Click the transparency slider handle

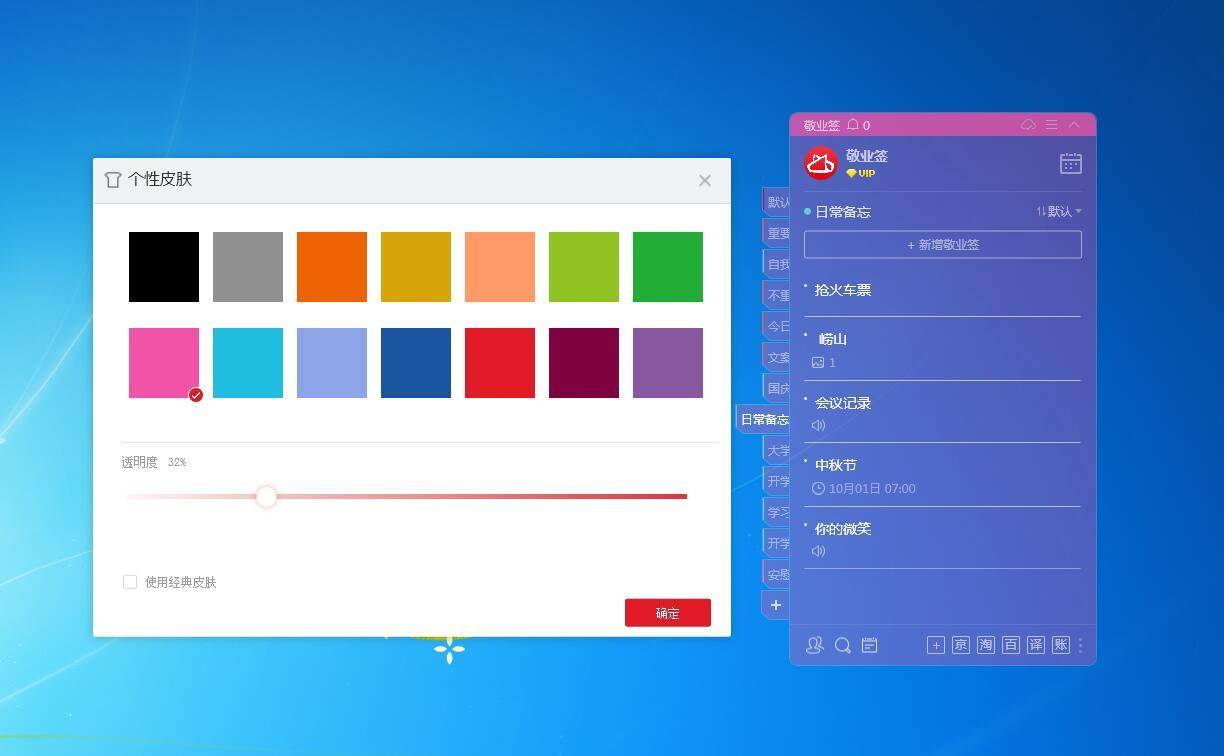pyautogui.click(x=266, y=497)
